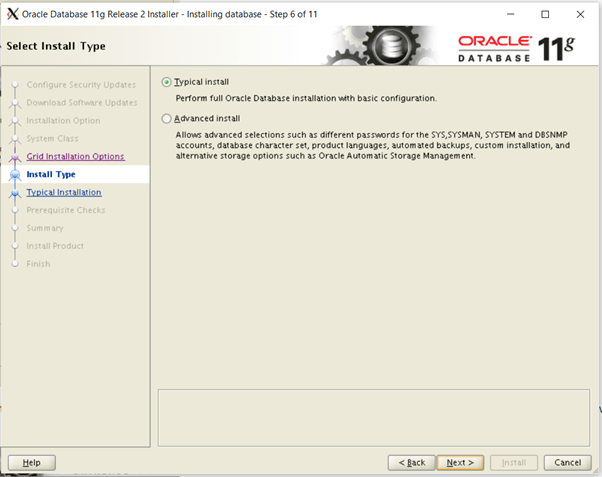Click the Select Install Type heading
This screenshot has height=477, width=602.
(56, 46)
